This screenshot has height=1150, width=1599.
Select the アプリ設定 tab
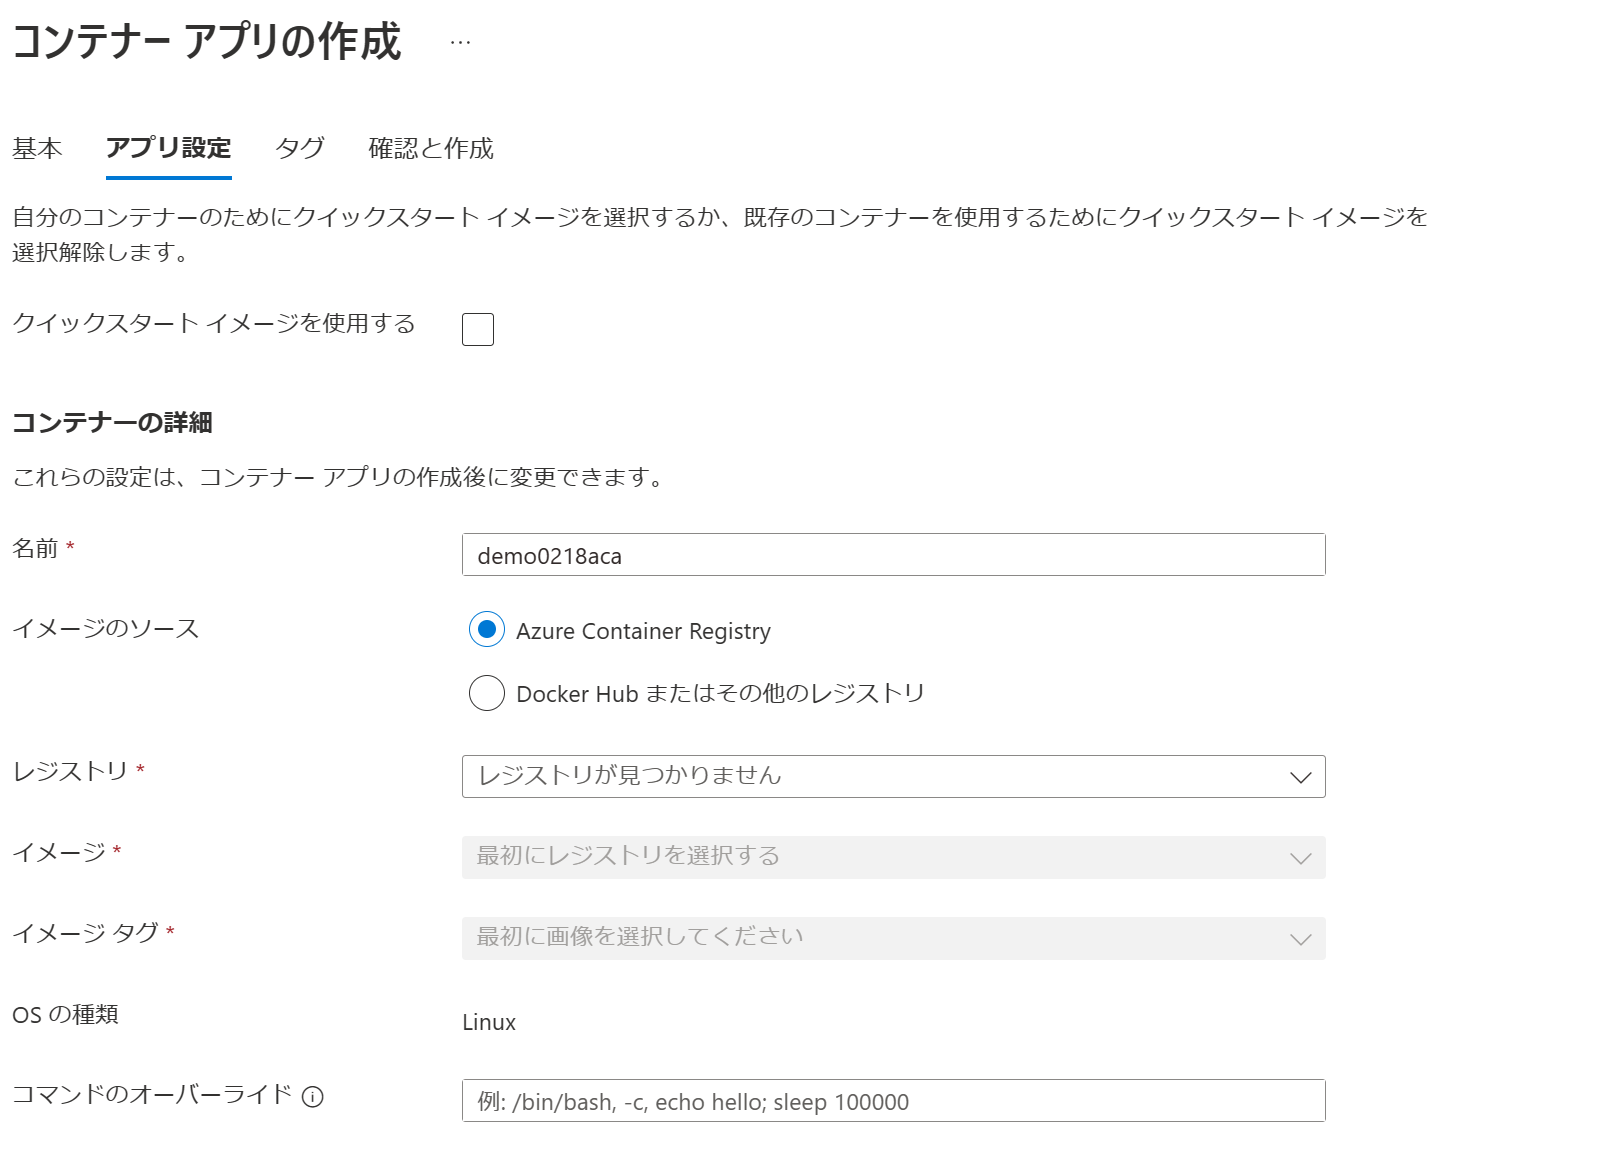pyautogui.click(x=168, y=149)
